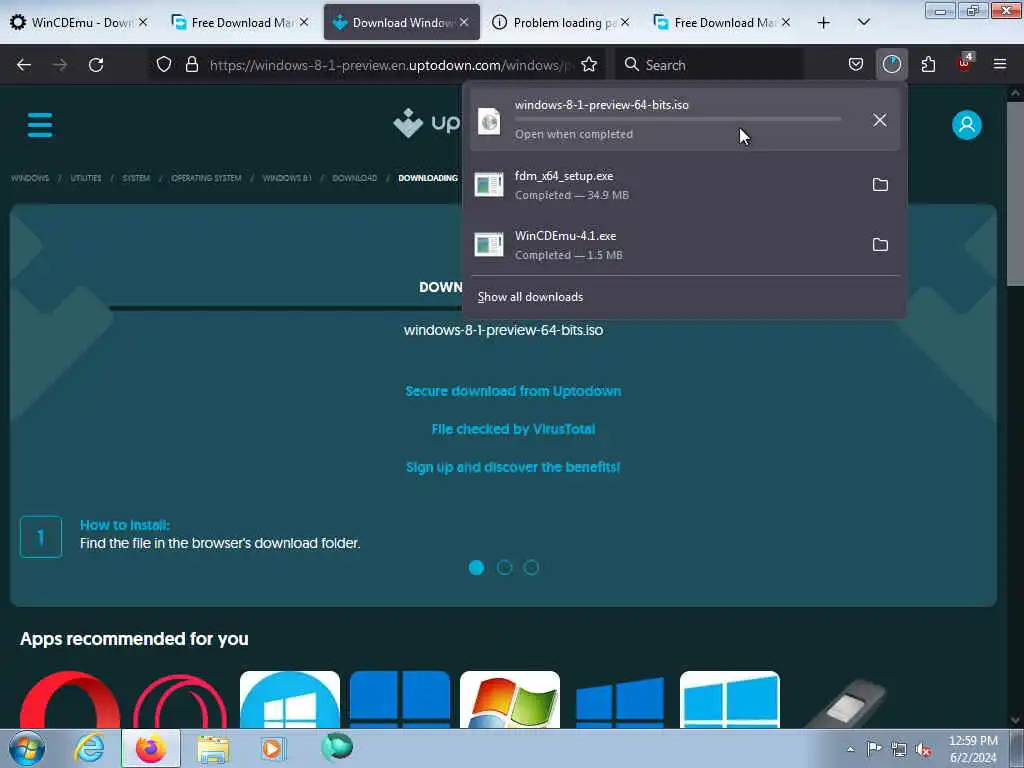Image resolution: width=1024 pixels, height=768 pixels.
Task: Open the red Opera app thumbnail
Action: pyautogui.click(x=70, y=699)
